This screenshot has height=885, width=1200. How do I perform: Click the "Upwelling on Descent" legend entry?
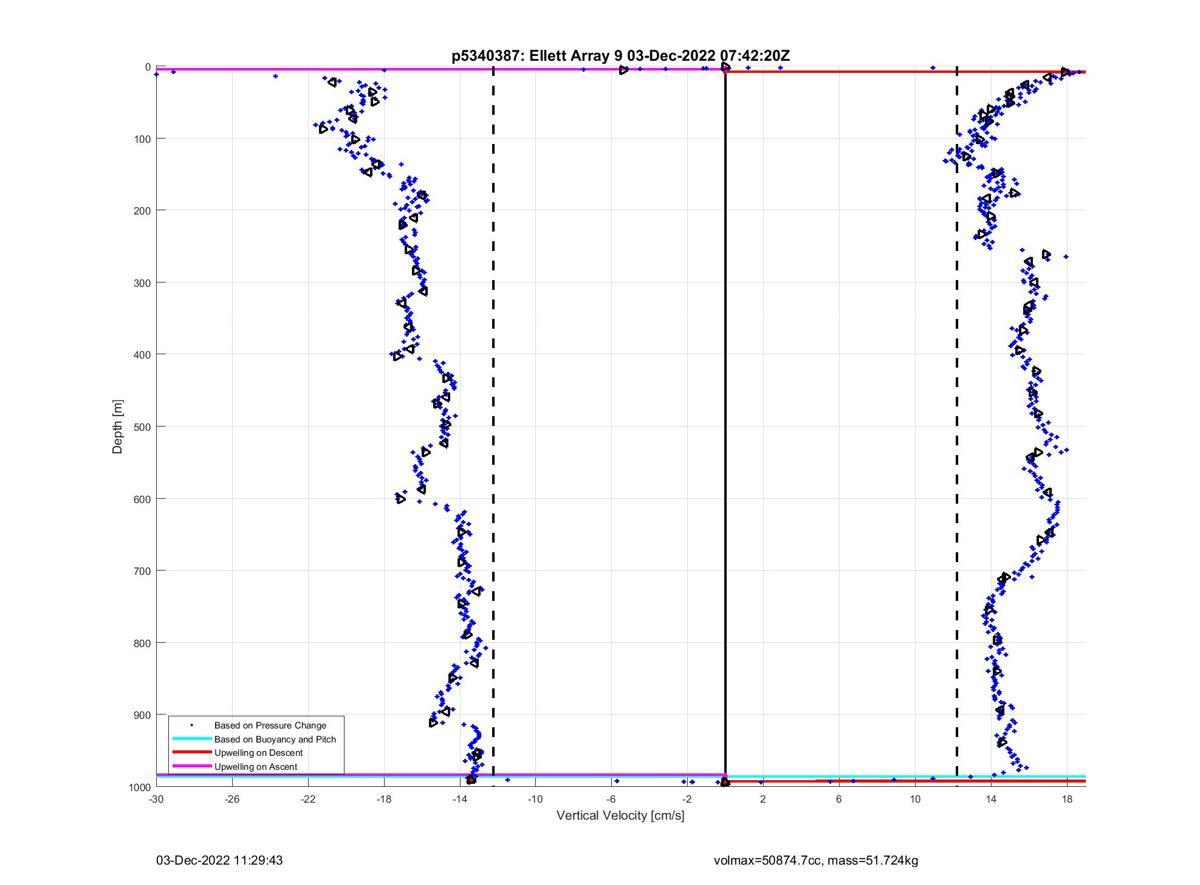[258, 753]
